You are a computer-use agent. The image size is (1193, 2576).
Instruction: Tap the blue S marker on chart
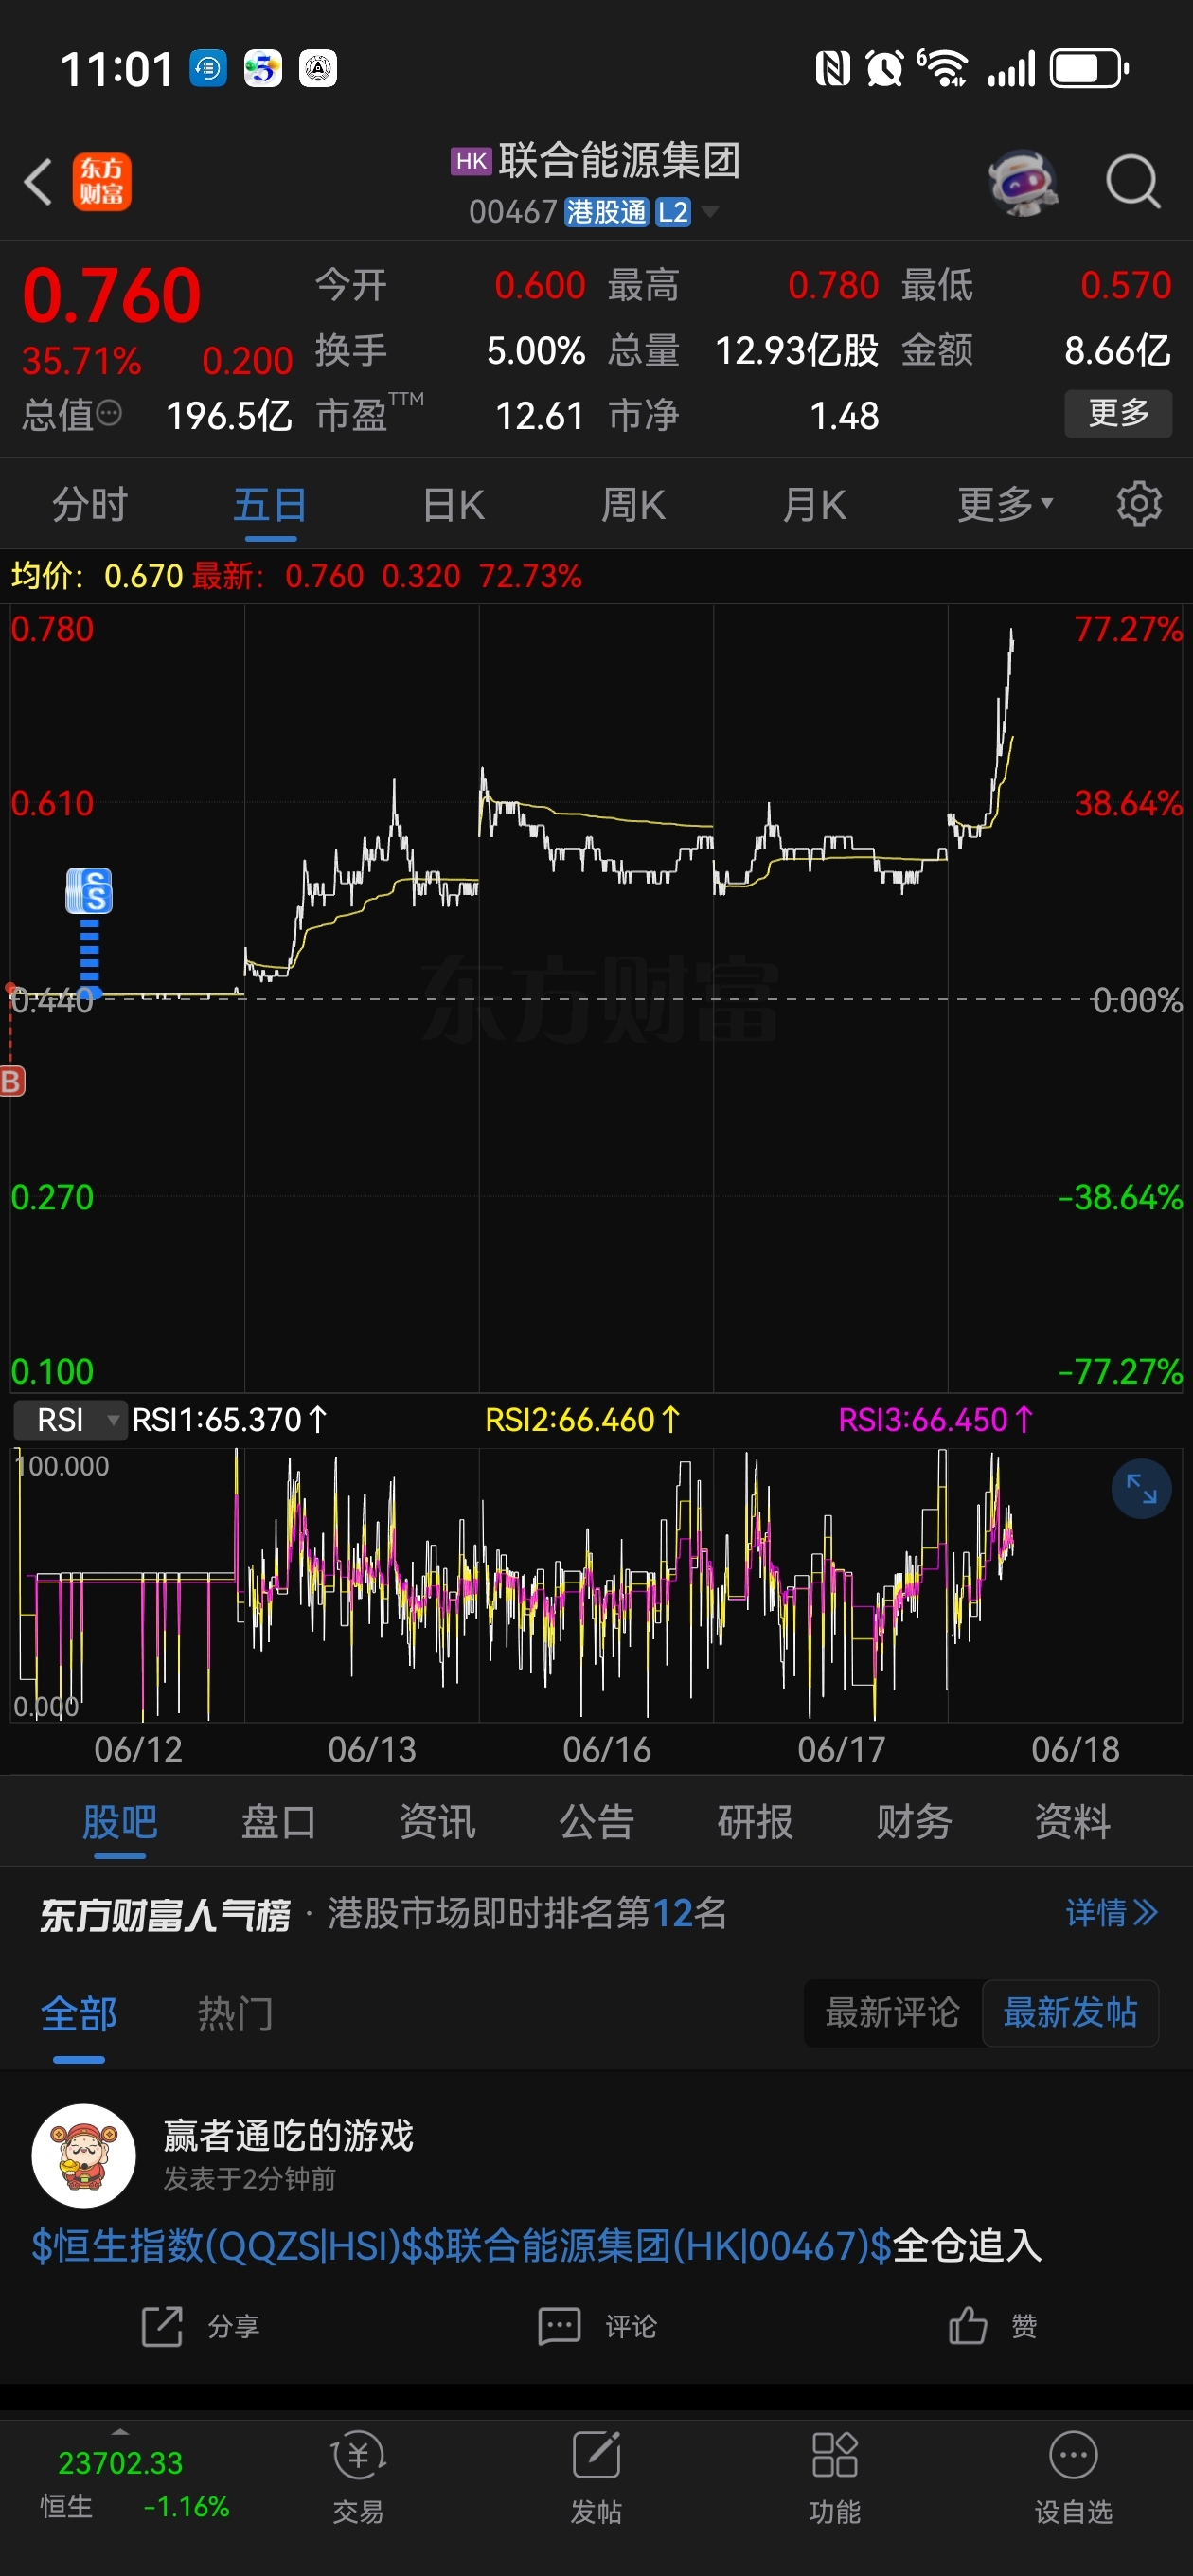click(x=89, y=890)
